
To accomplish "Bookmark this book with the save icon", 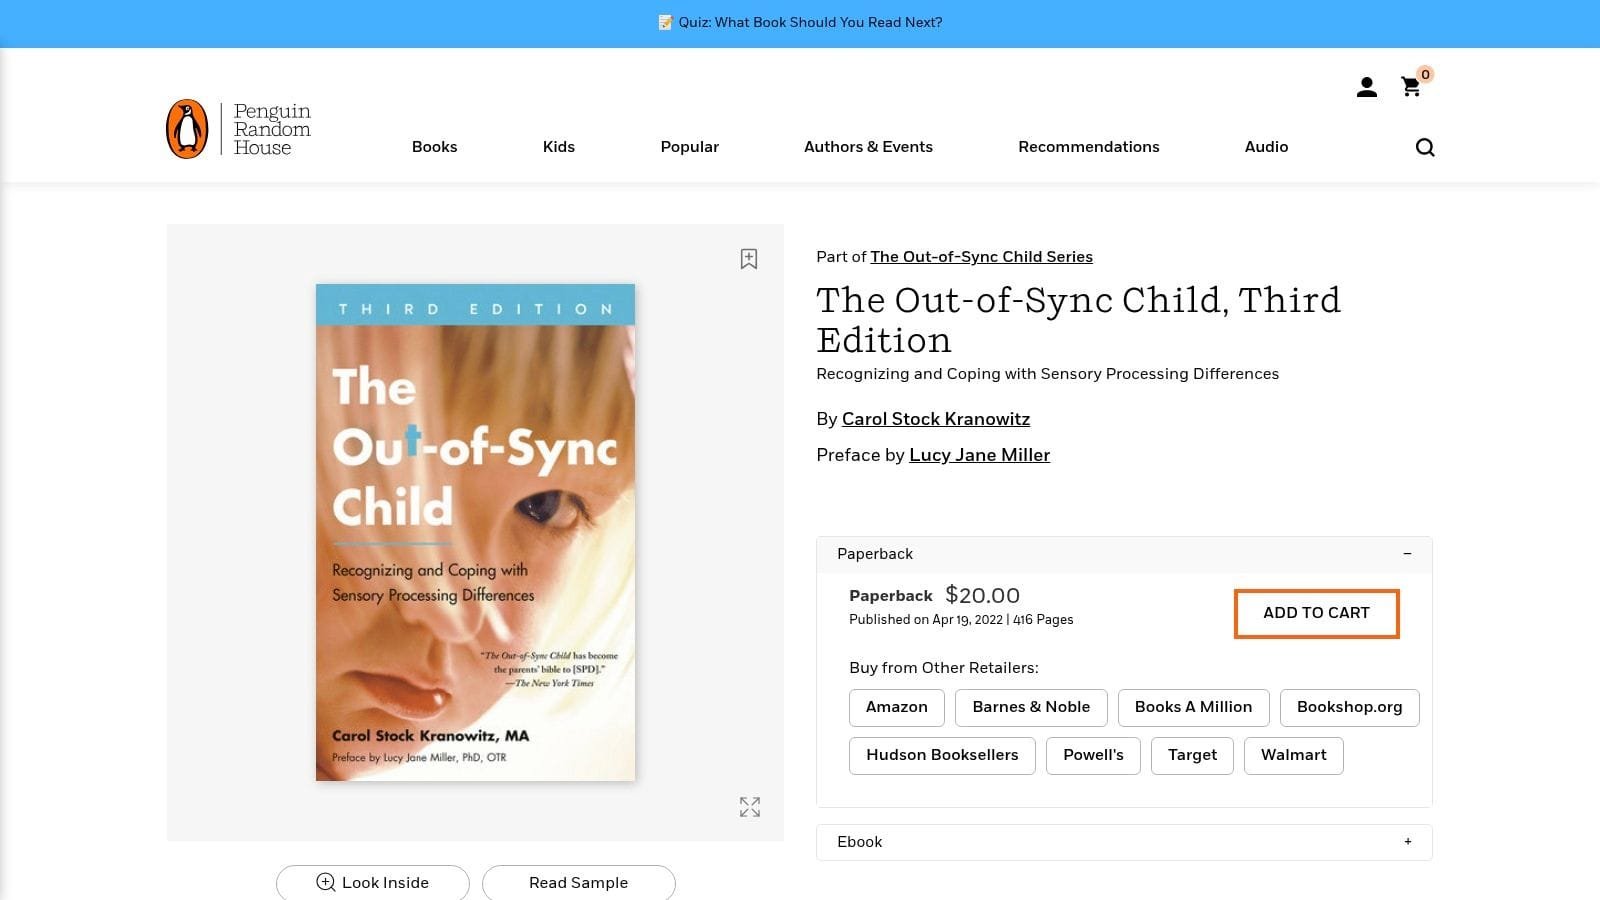I will (749, 259).
